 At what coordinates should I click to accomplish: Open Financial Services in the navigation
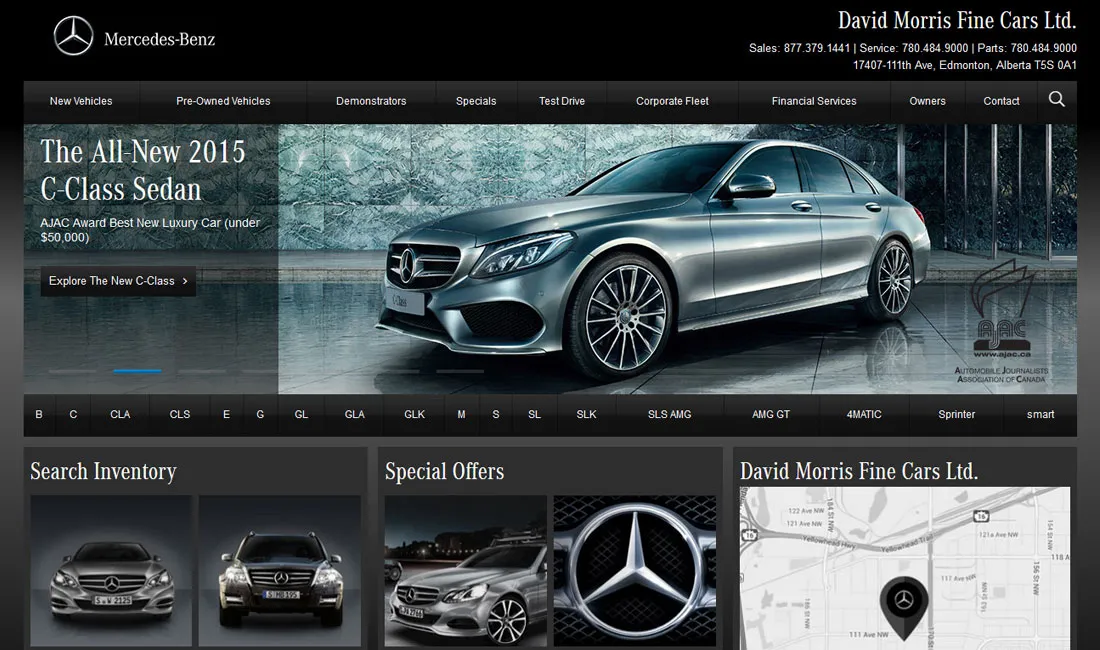(814, 101)
